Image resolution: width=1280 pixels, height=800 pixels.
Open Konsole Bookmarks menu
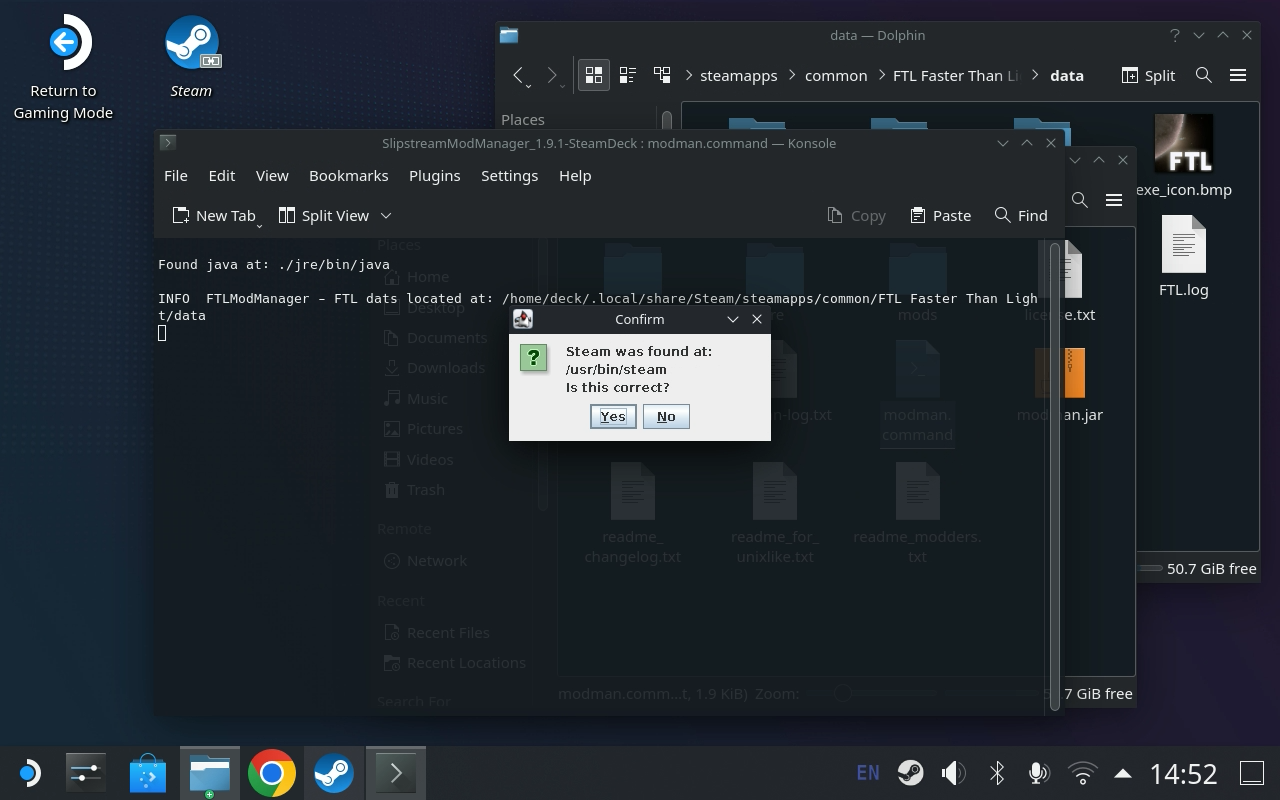tap(348, 175)
